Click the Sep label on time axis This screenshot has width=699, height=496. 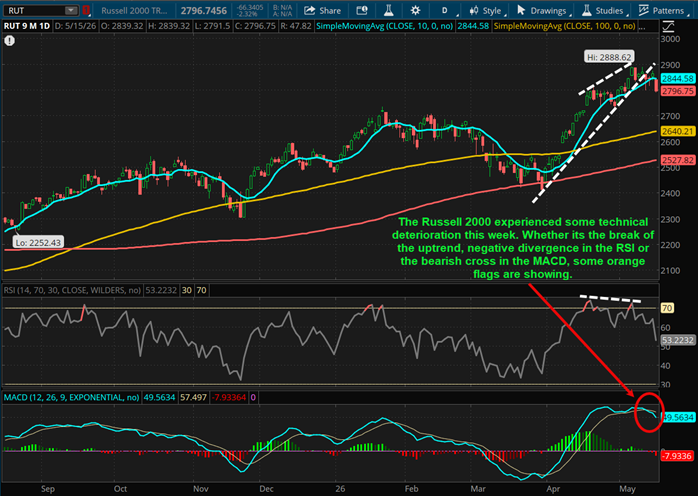click(x=48, y=489)
